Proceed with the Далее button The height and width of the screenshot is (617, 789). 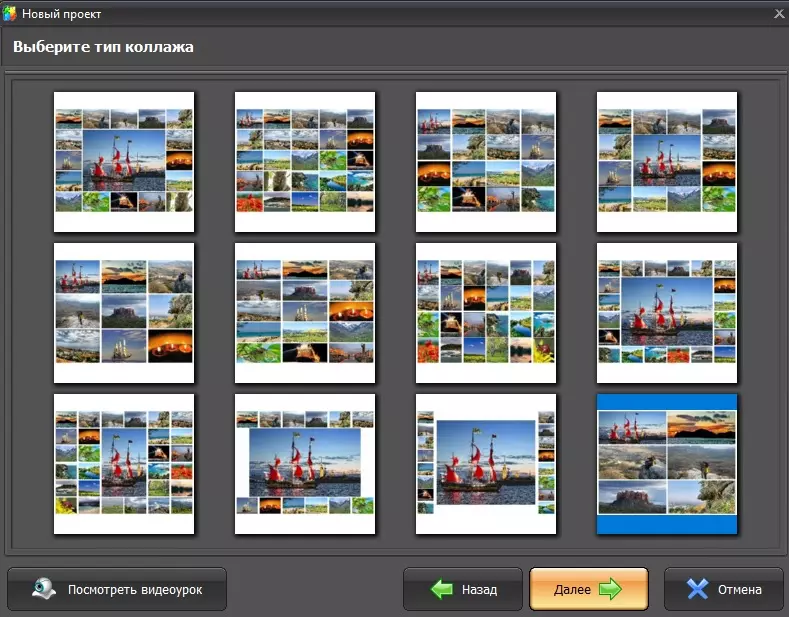[x=589, y=589]
